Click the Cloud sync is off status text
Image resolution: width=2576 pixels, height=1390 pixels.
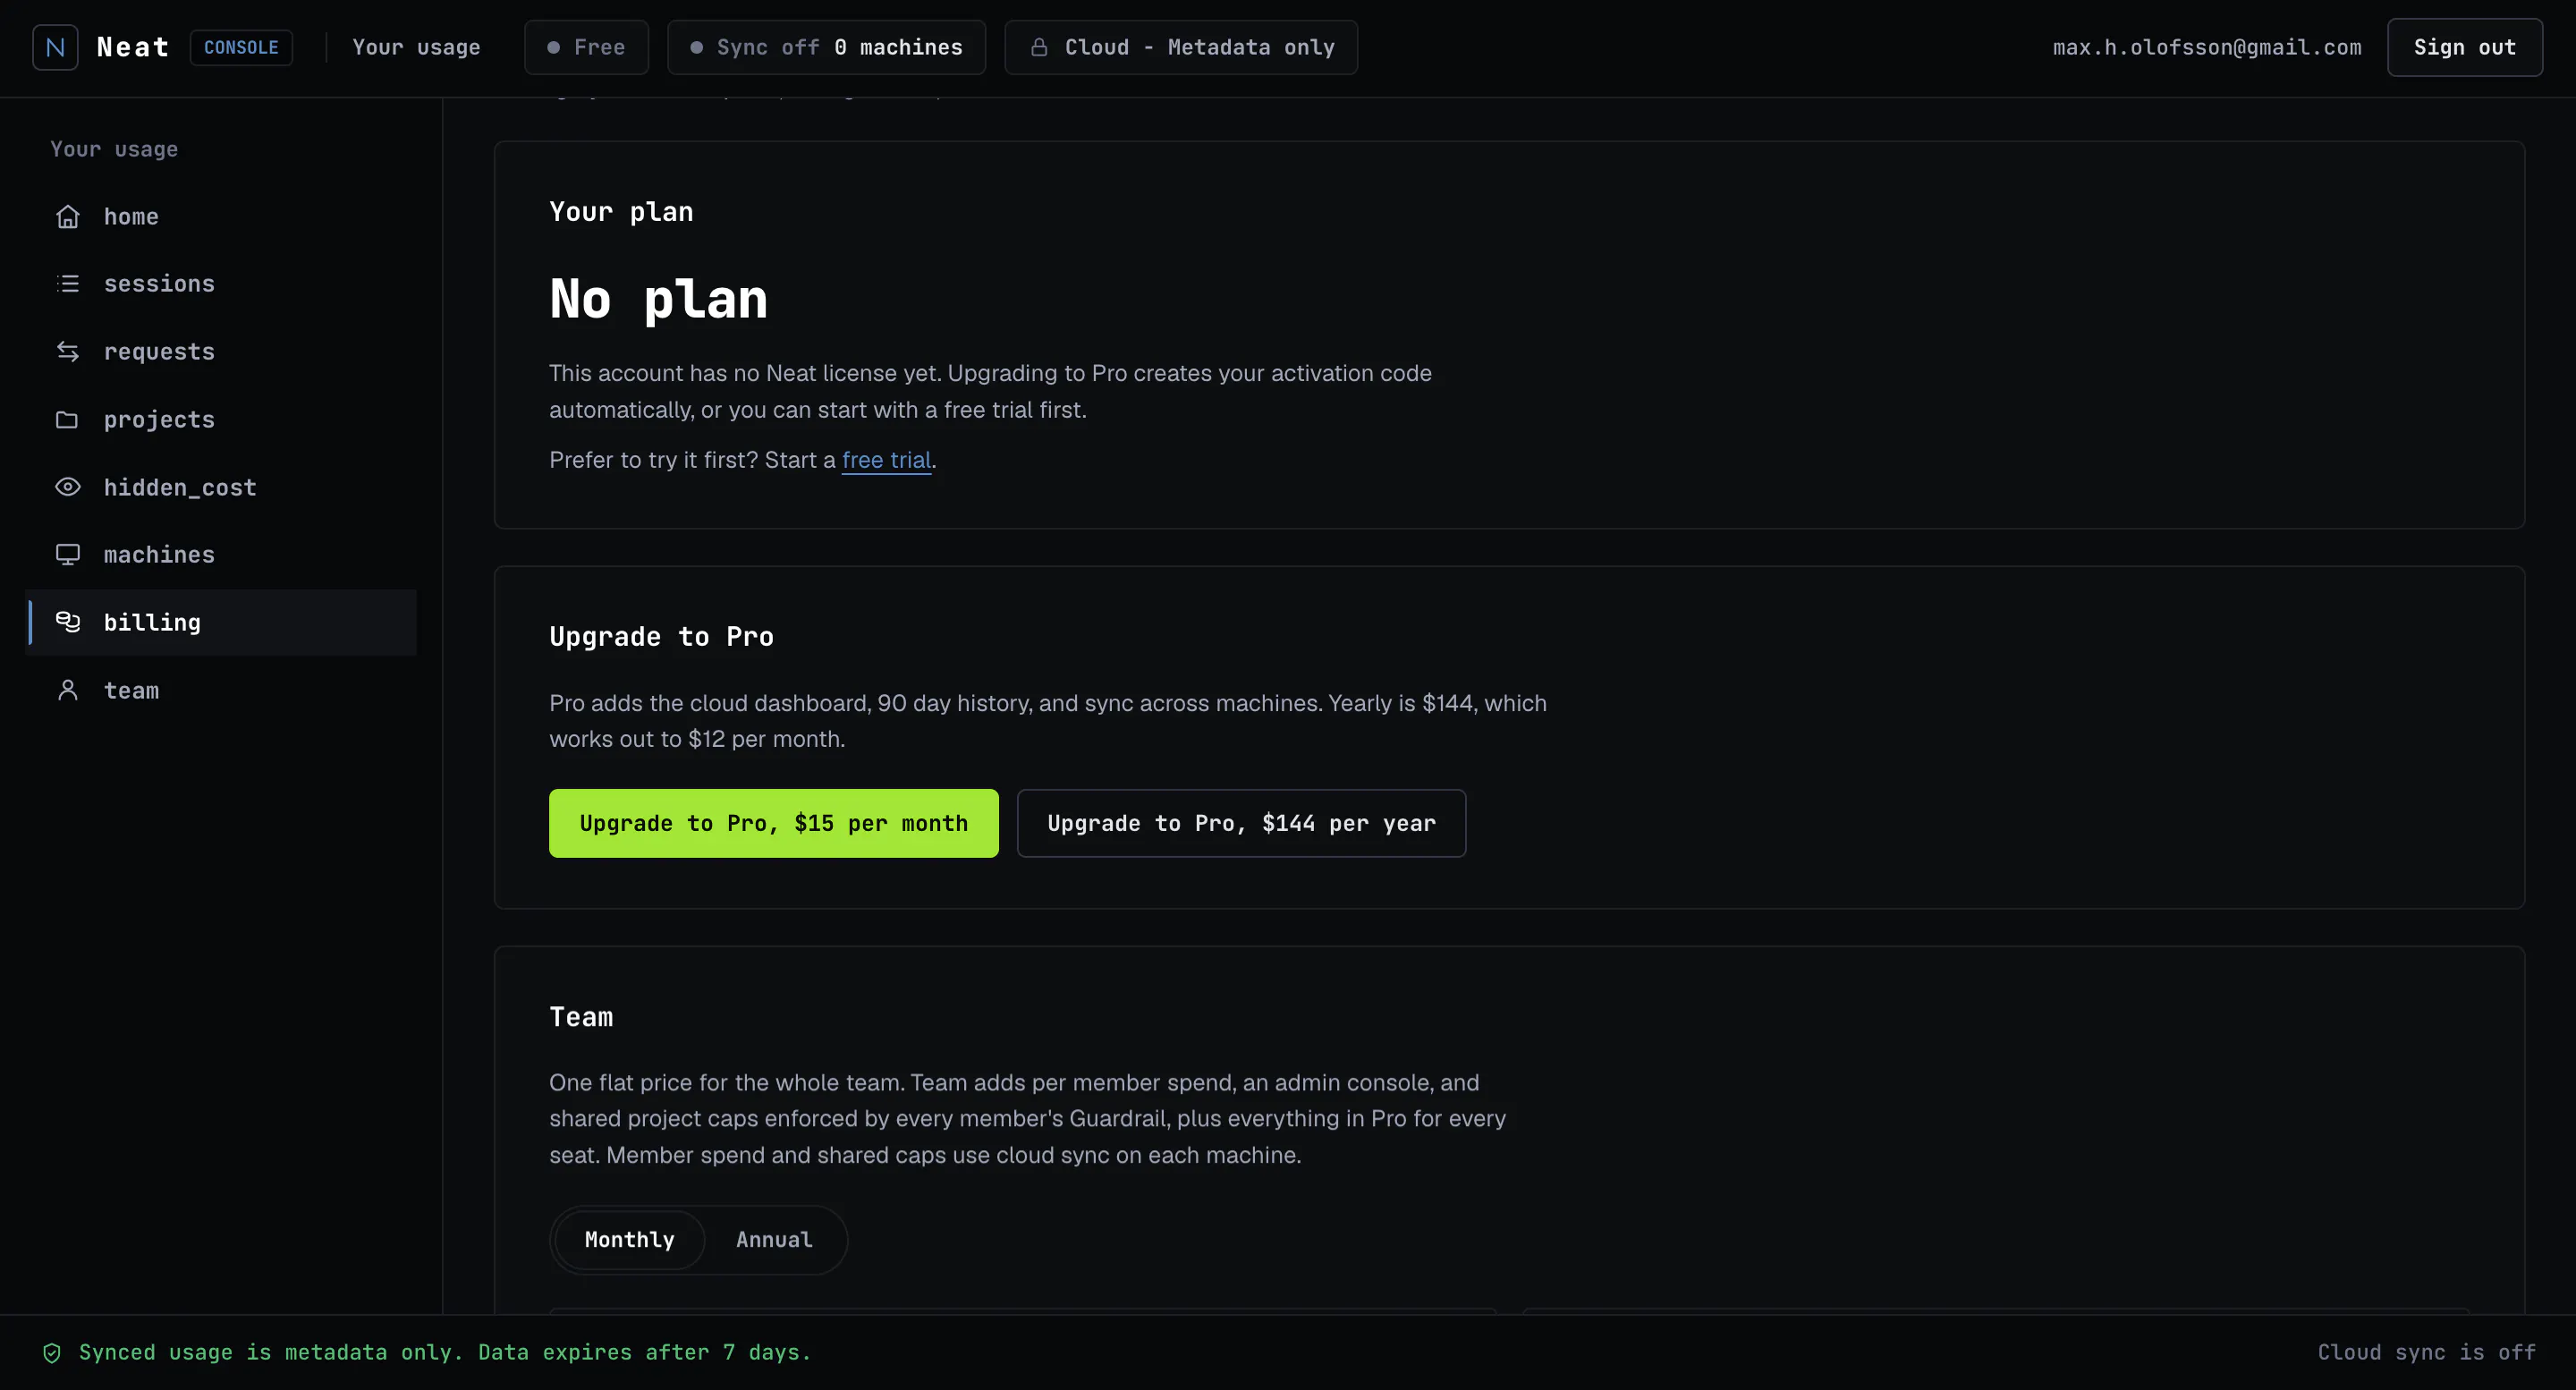click(2427, 1353)
